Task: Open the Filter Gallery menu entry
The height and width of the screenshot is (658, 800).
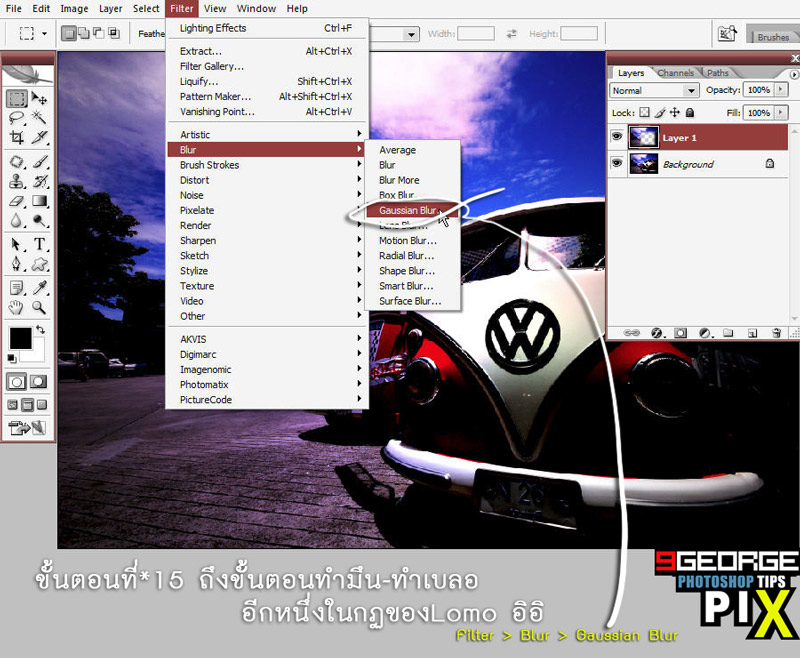Action: click(266, 66)
